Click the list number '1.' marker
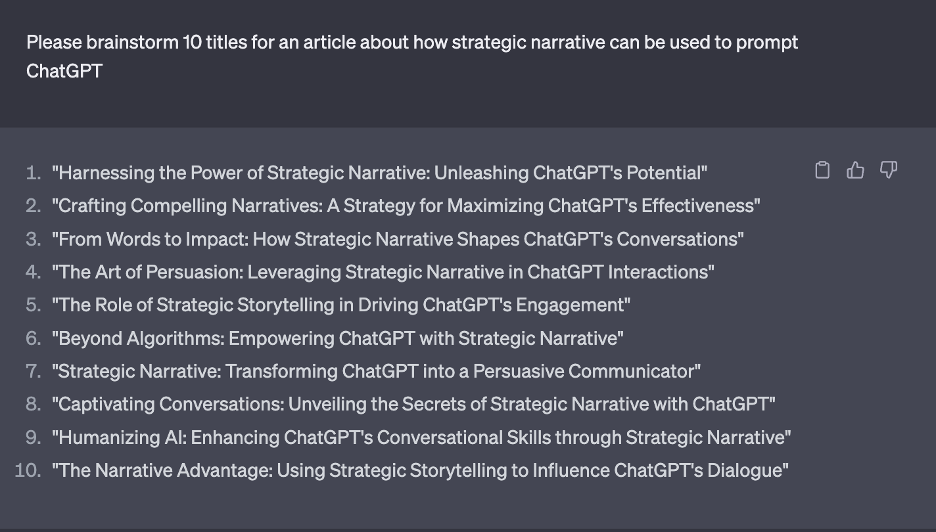 click(x=33, y=173)
